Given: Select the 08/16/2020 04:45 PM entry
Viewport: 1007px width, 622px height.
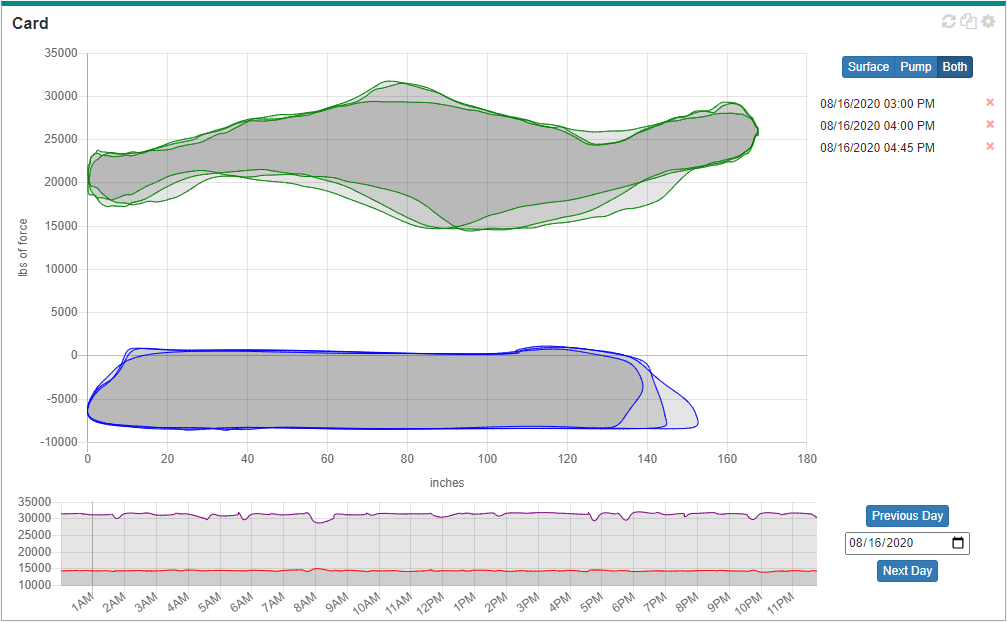Looking at the screenshot, I should (877, 147).
